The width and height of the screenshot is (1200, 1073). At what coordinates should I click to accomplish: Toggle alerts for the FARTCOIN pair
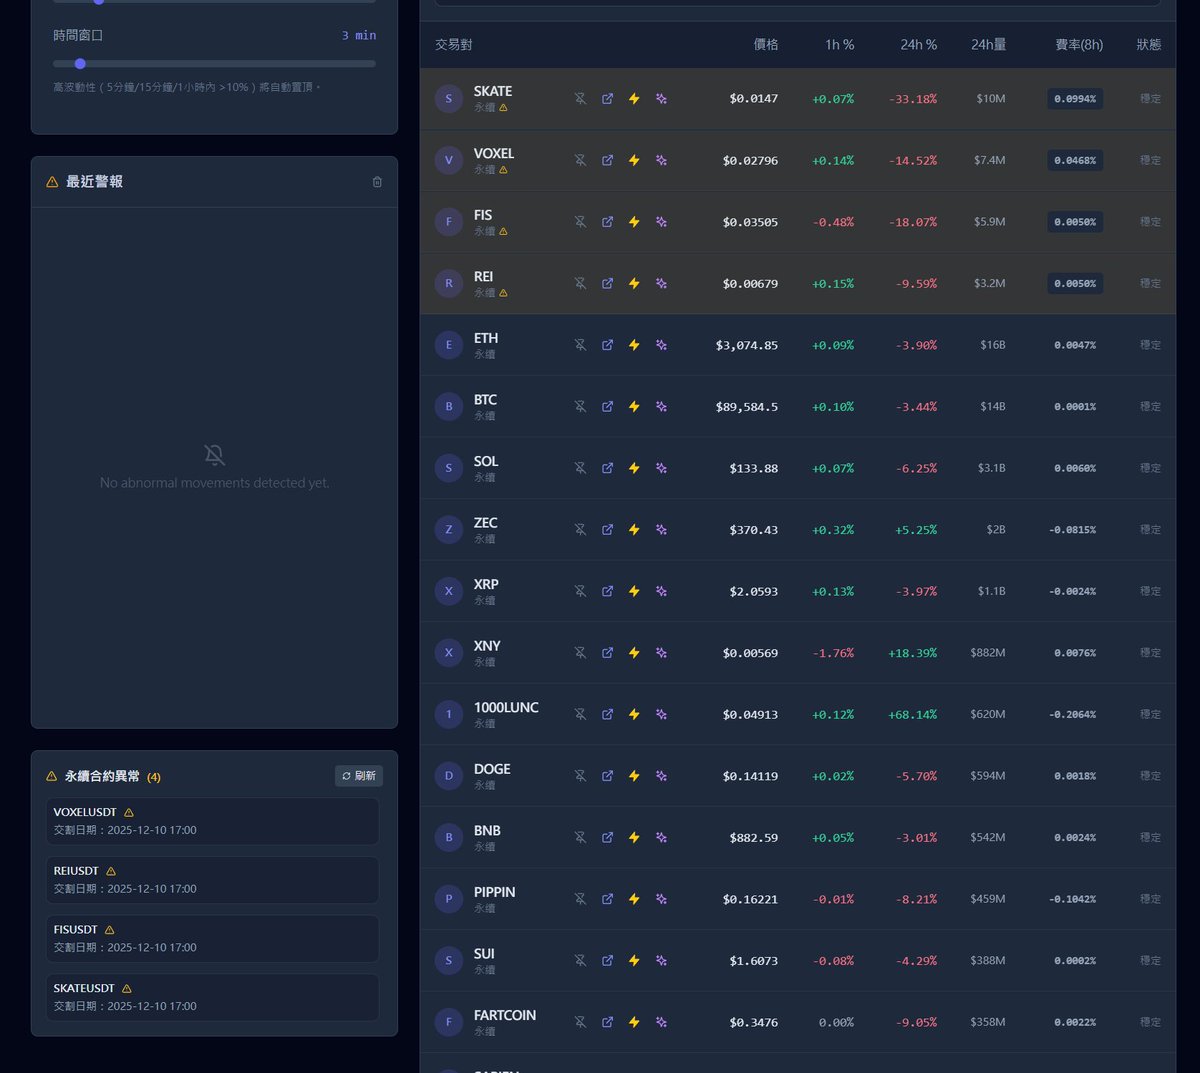[580, 1022]
